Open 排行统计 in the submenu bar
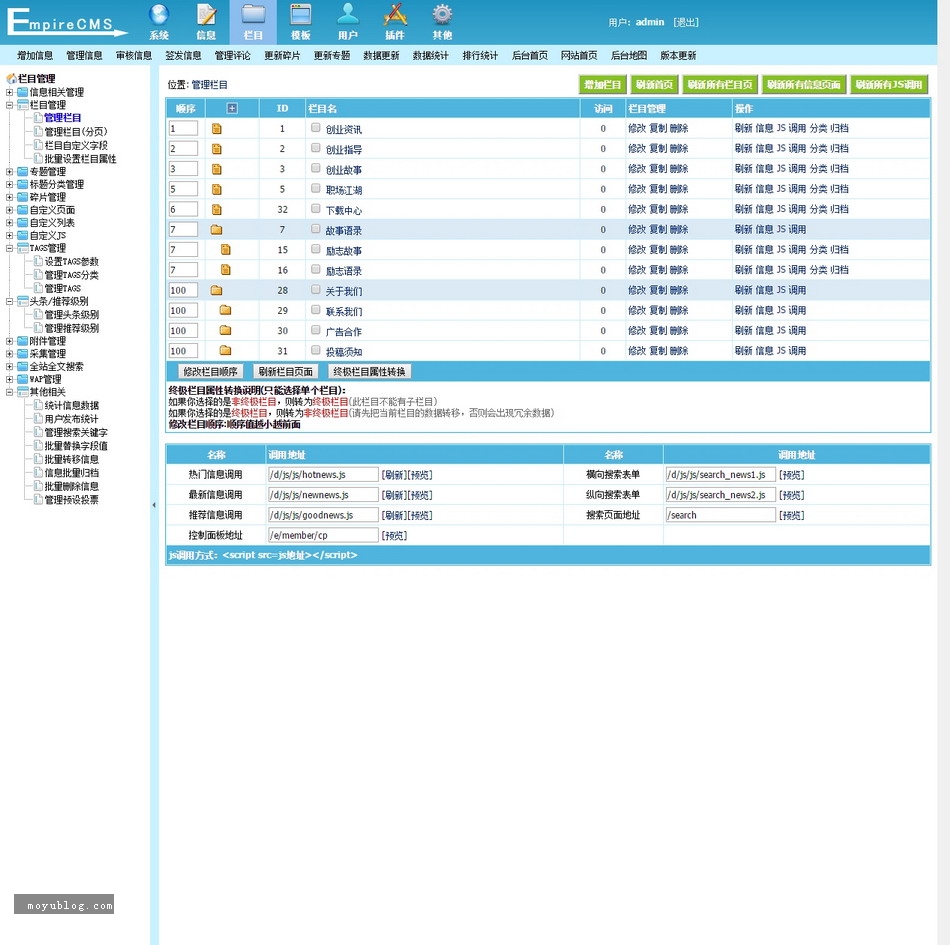 tap(480, 55)
